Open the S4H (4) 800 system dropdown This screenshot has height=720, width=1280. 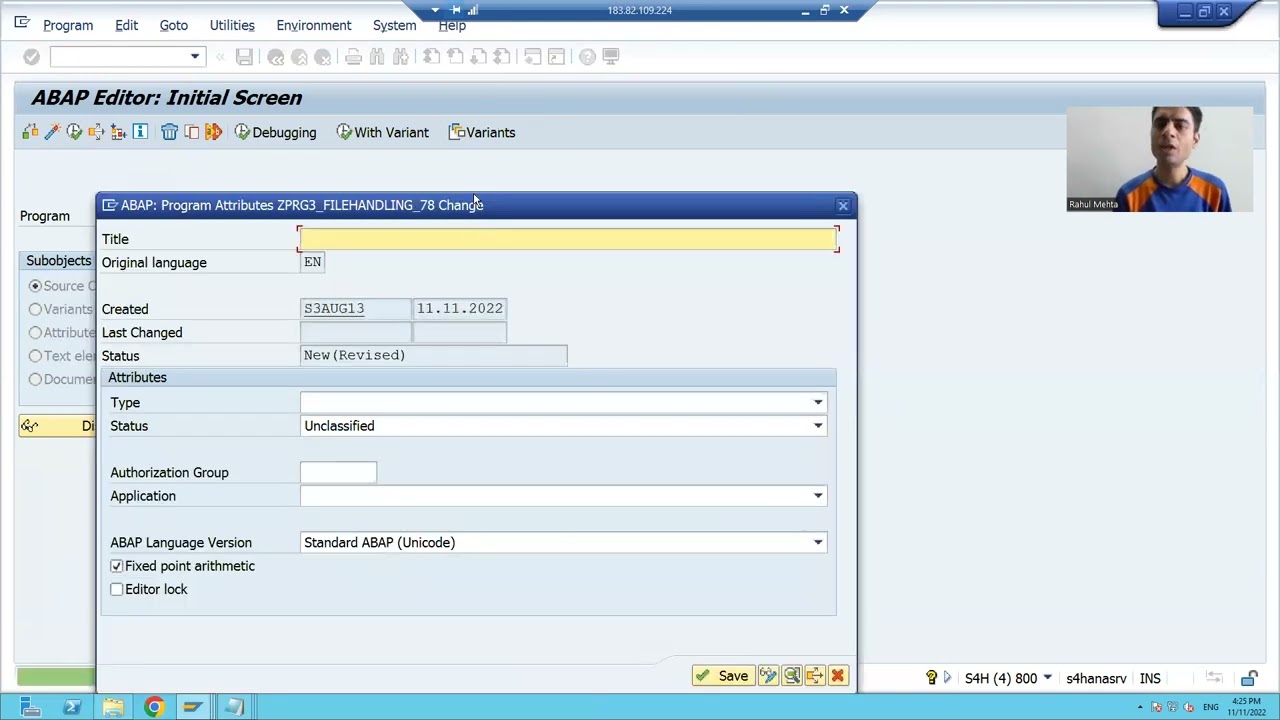(x=1047, y=678)
